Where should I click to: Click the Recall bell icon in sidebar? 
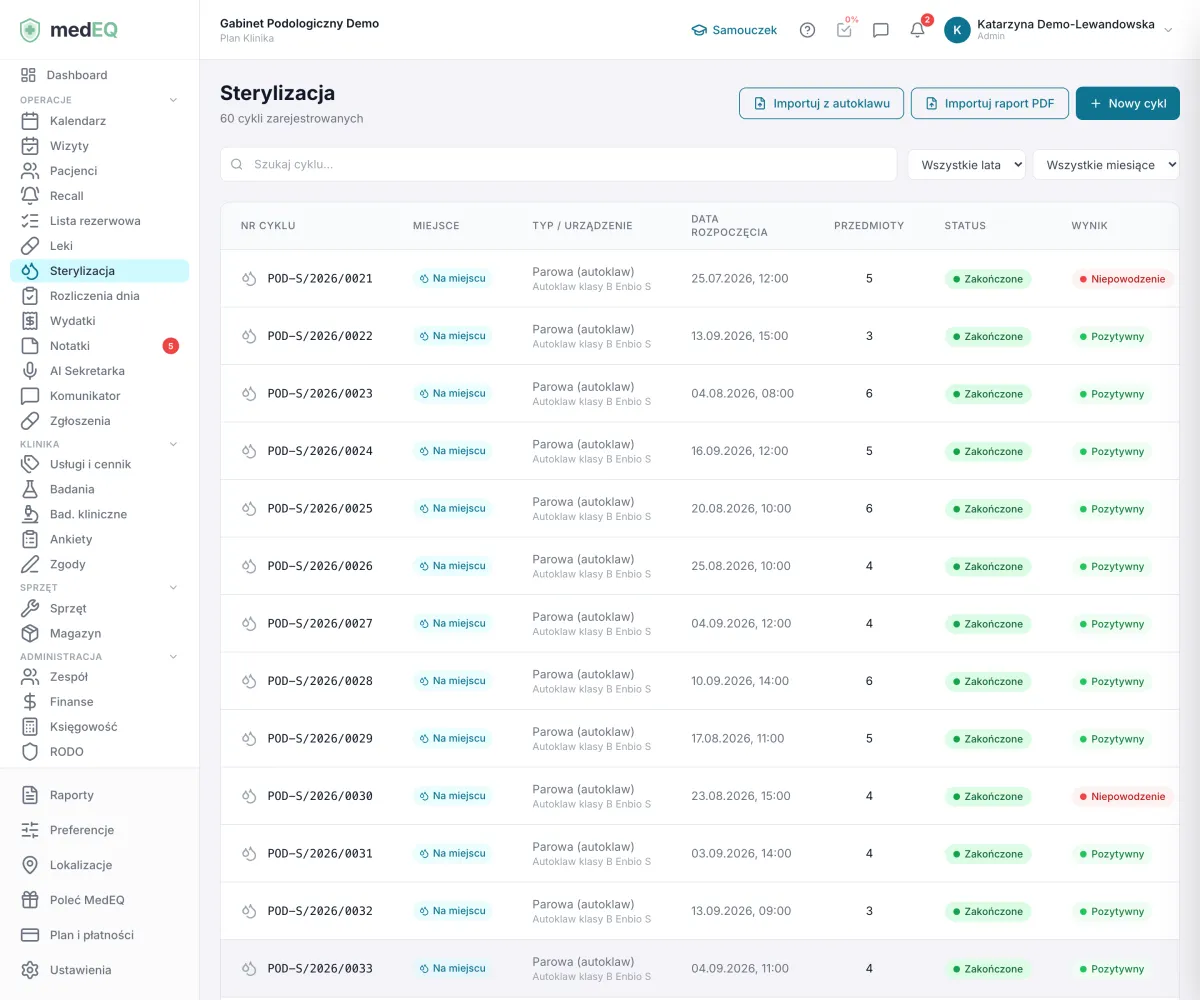click(x=30, y=196)
